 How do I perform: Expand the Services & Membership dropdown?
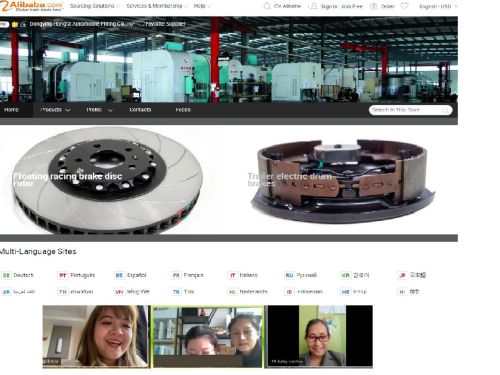(x=157, y=6)
